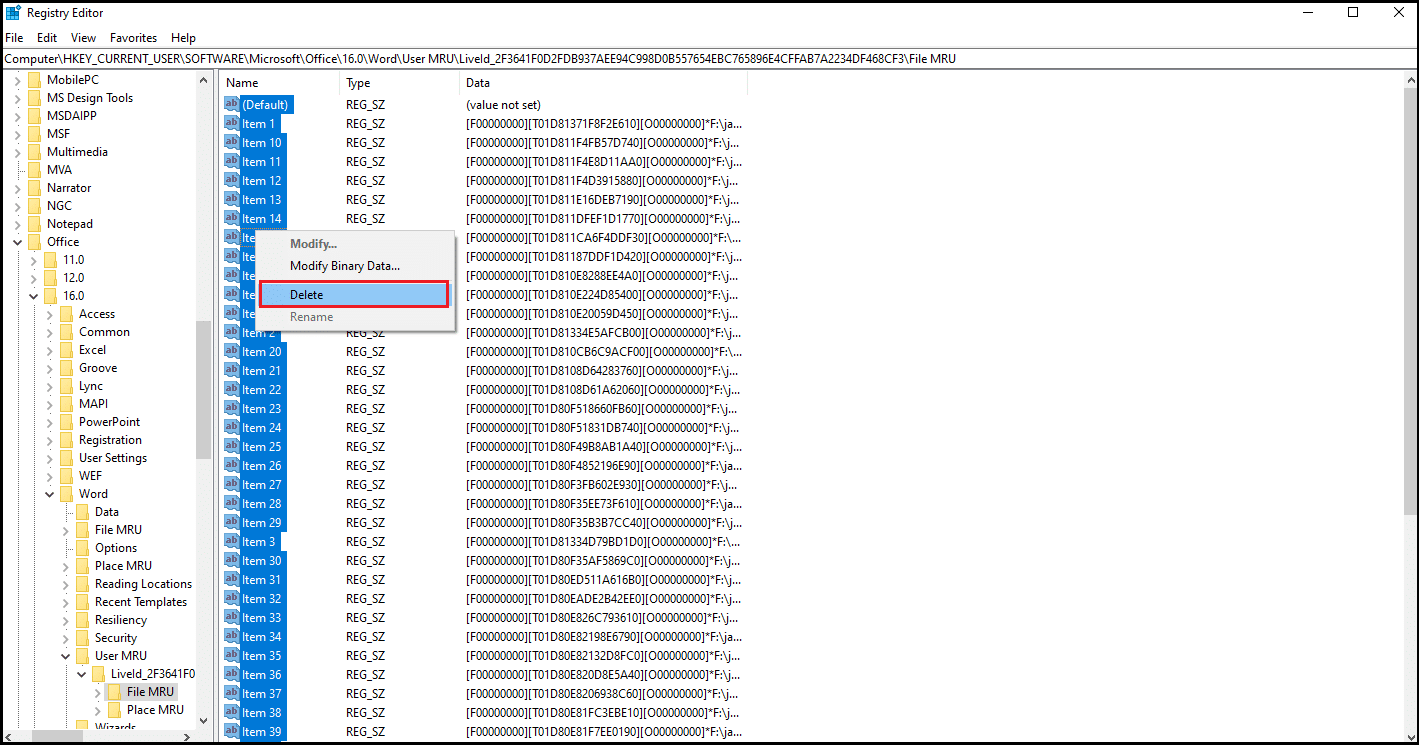Open the Edit menu
Image resolution: width=1419 pixels, height=745 pixels.
(x=47, y=38)
